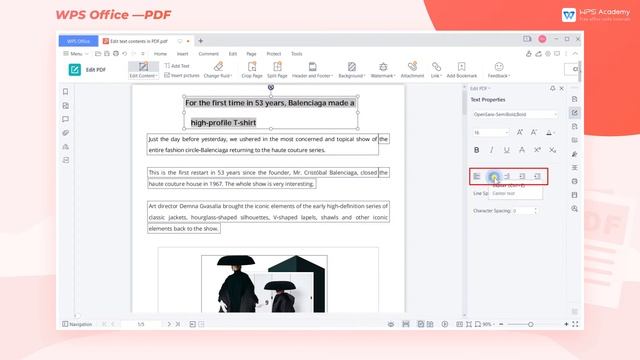Toggle Subscript in Text Properties

(x=552, y=150)
